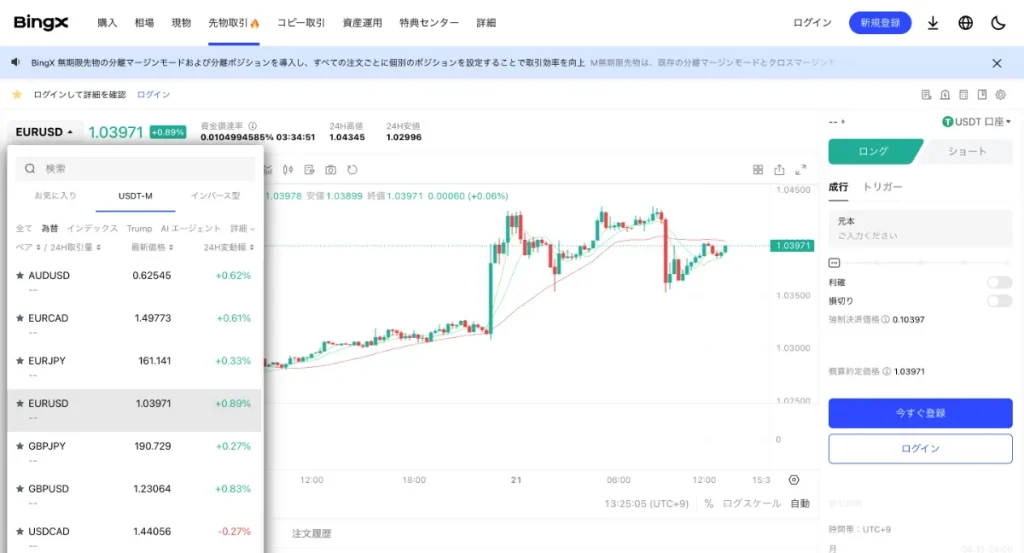Switch to お気に入り tab
Screen dimensions: 1024x553
pyautogui.click(x=56, y=196)
